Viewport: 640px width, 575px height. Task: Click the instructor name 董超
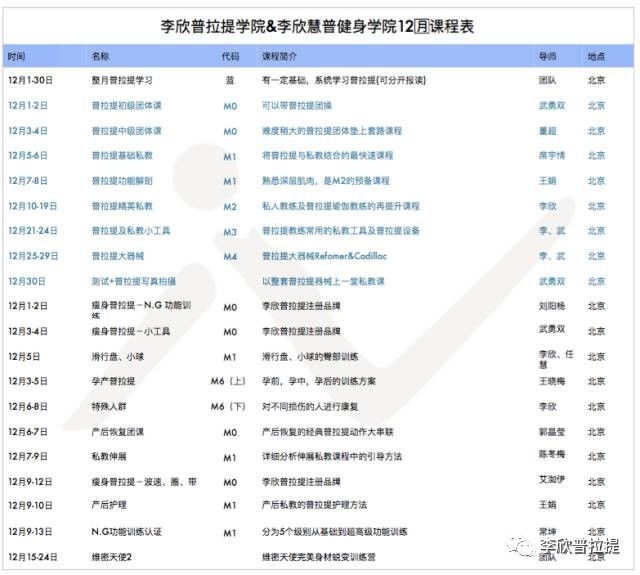[x=547, y=131]
